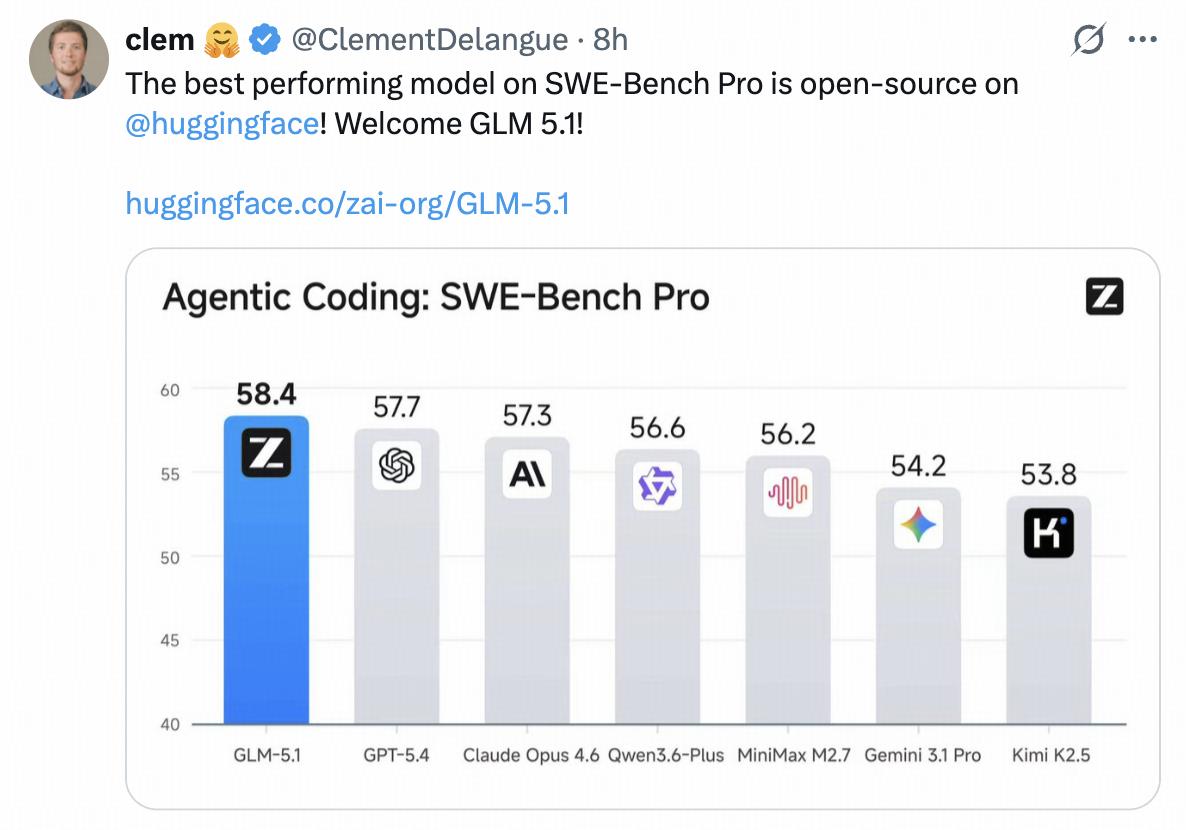Click the @ClementDelangue handle
Screen dimensions: 1186x830
pyautogui.click(x=429, y=40)
